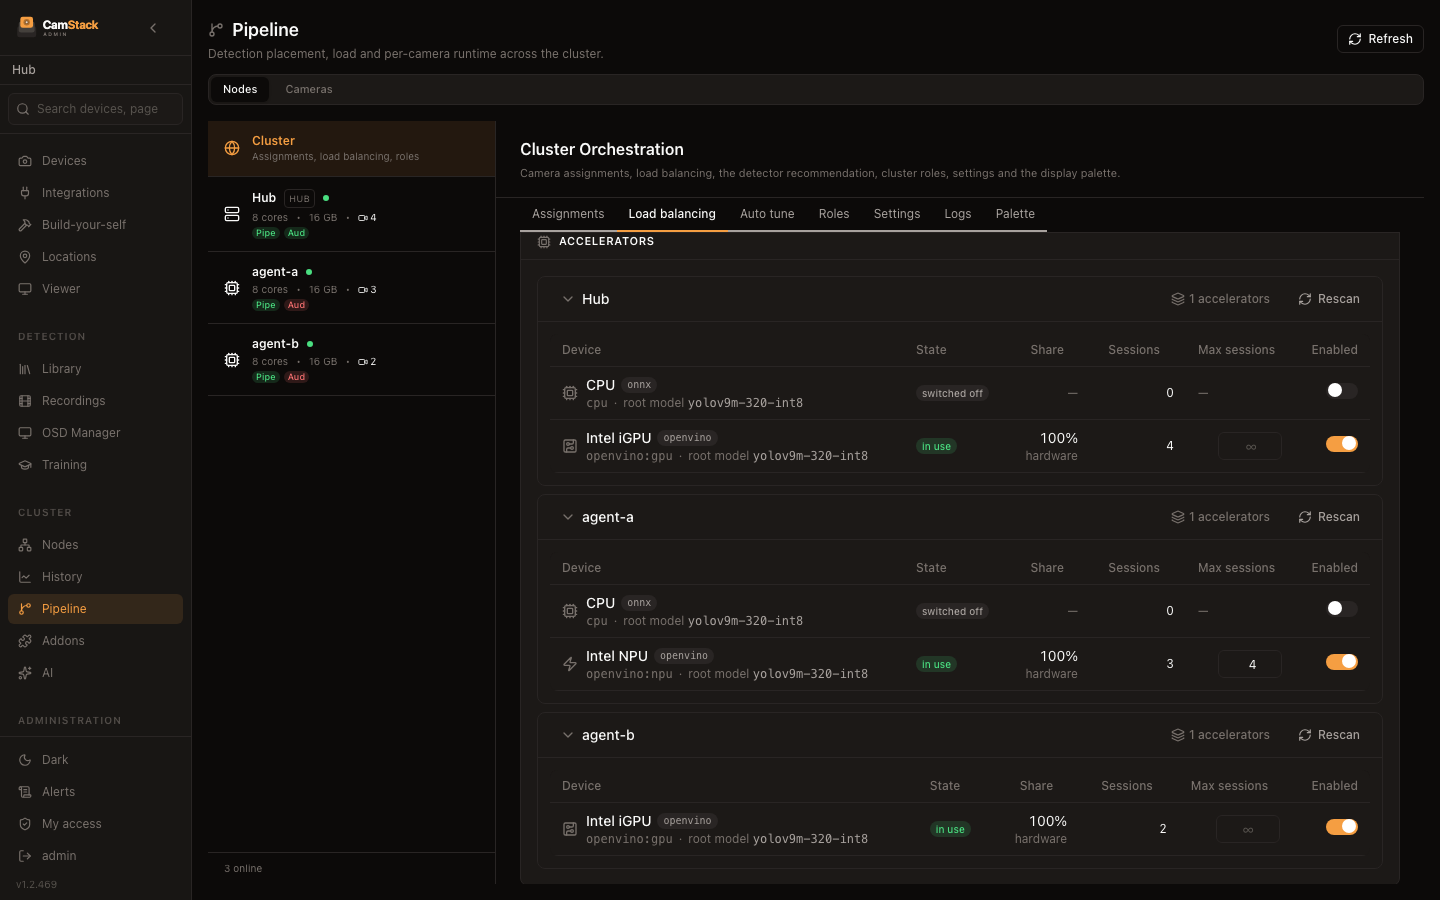Refresh the Pipeline page
The height and width of the screenshot is (900, 1440).
tap(1380, 39)
